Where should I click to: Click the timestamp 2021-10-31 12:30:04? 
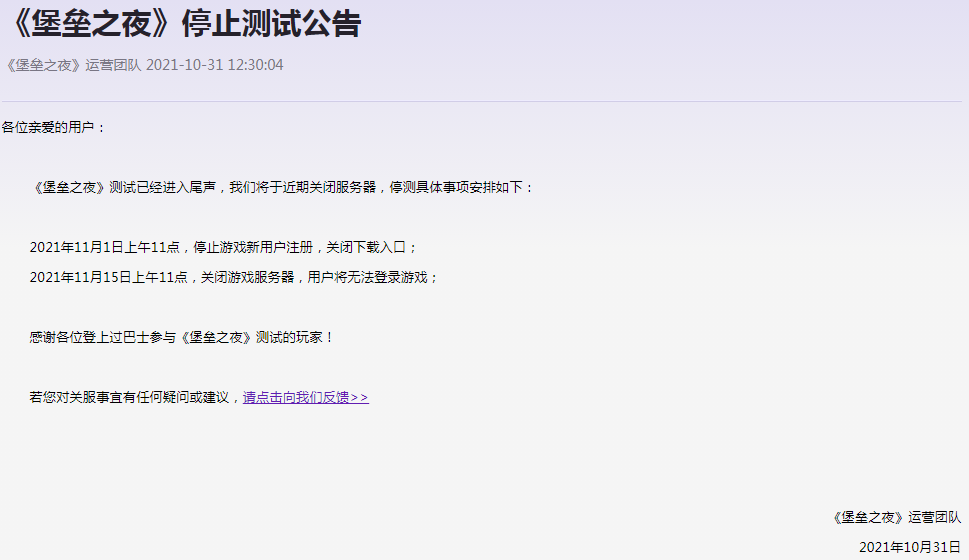tap(214, 65)
